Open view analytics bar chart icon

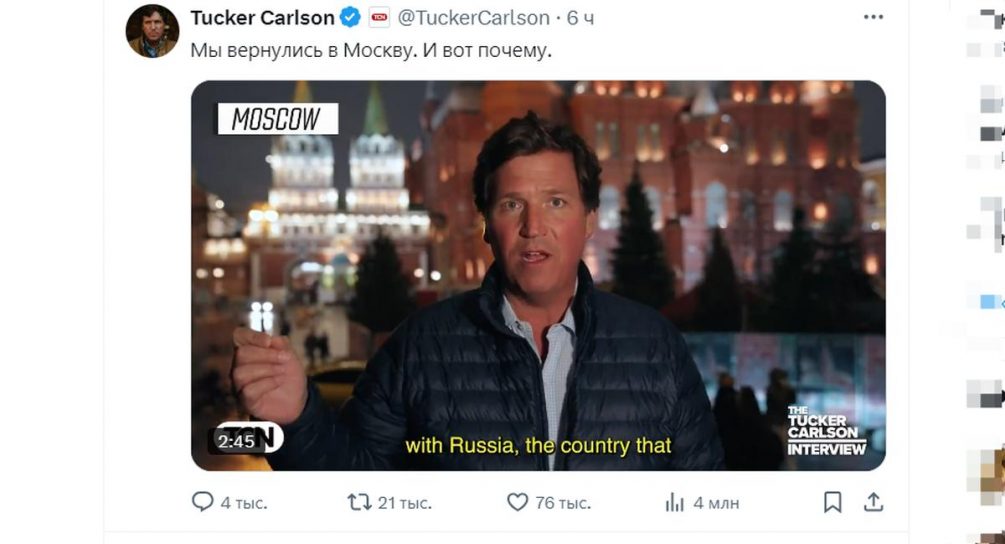[675, 502]
